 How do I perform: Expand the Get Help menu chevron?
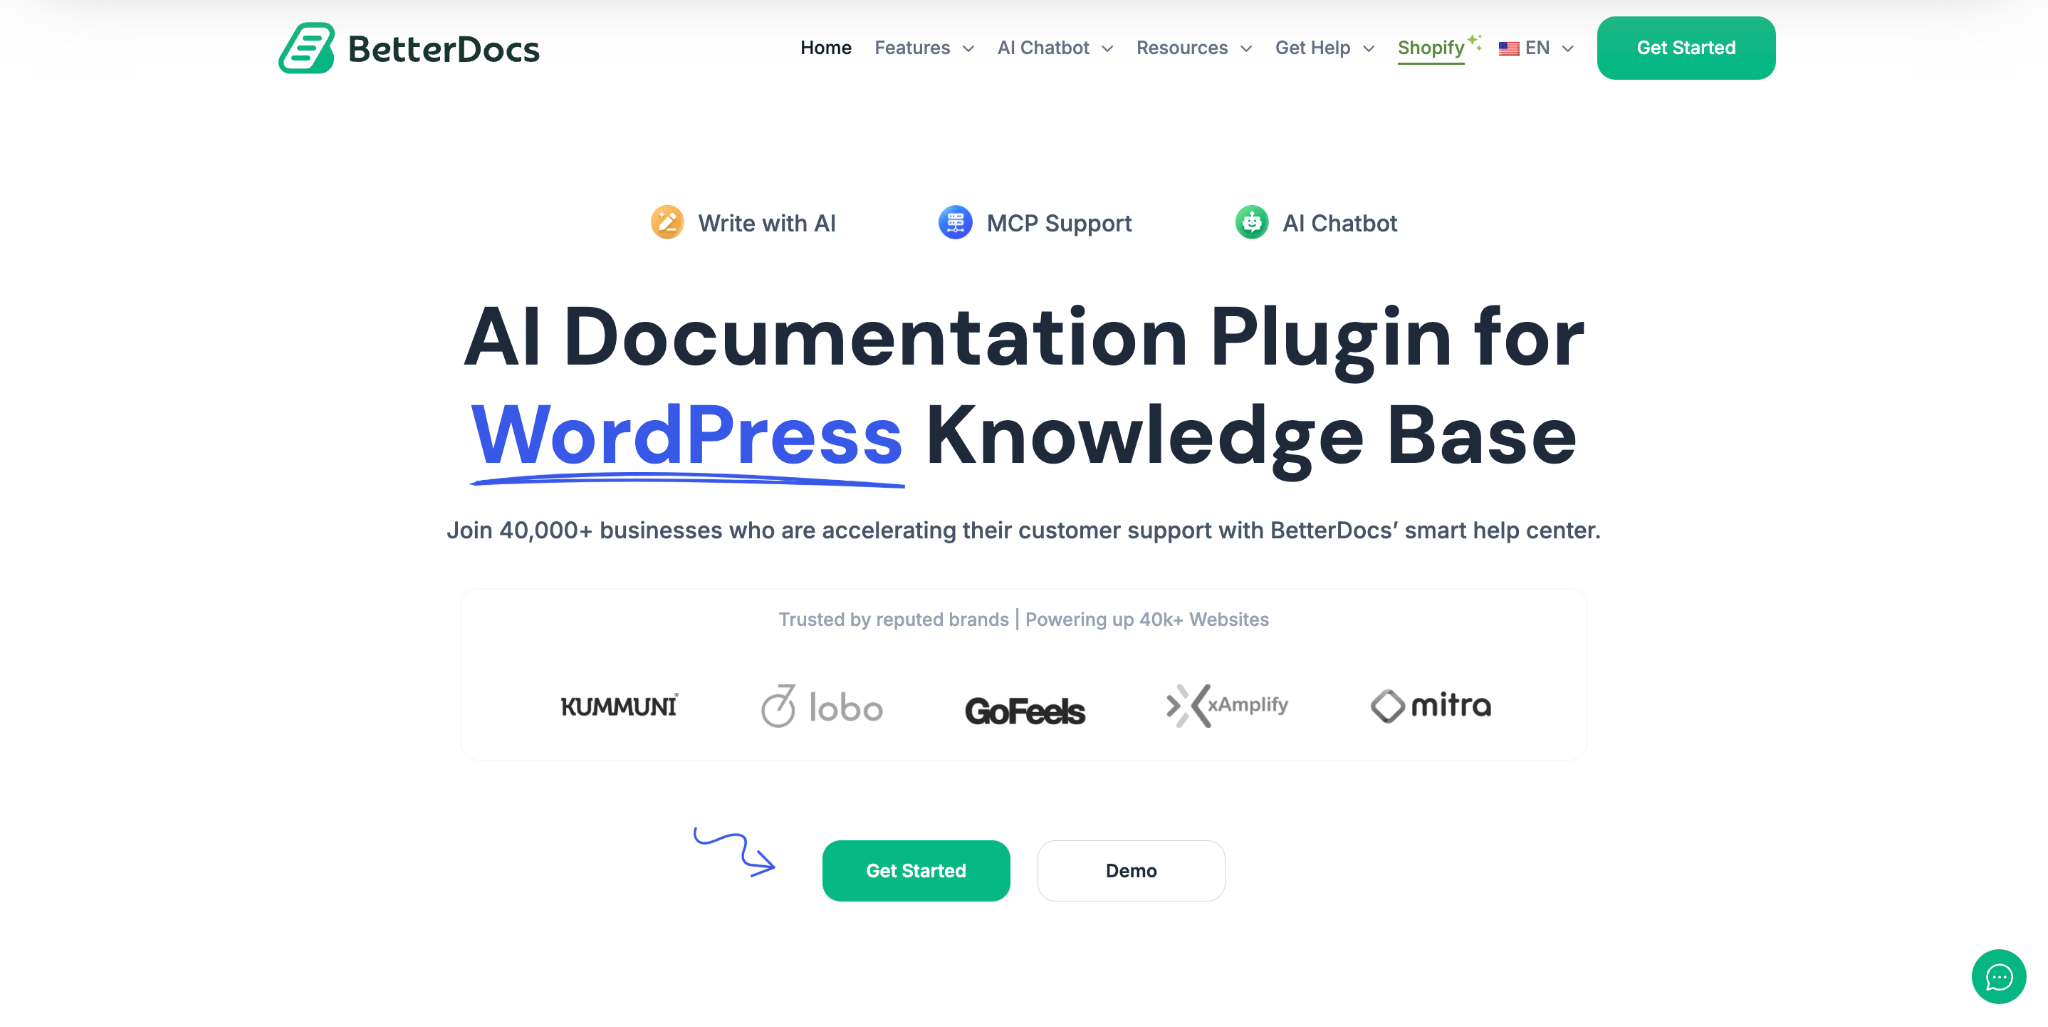tap(1369, 48)
